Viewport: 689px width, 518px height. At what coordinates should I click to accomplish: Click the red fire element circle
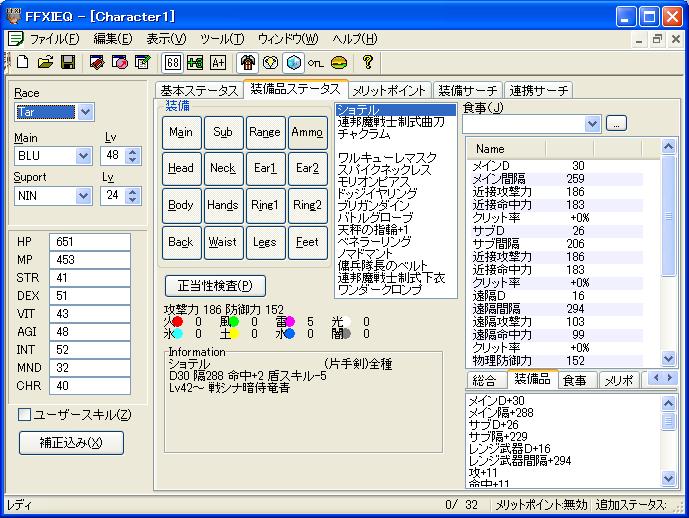[178, 322]
